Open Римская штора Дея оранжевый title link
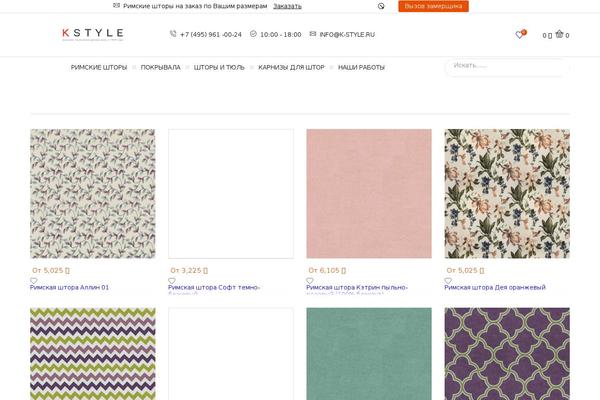 [x=495, y=287]
